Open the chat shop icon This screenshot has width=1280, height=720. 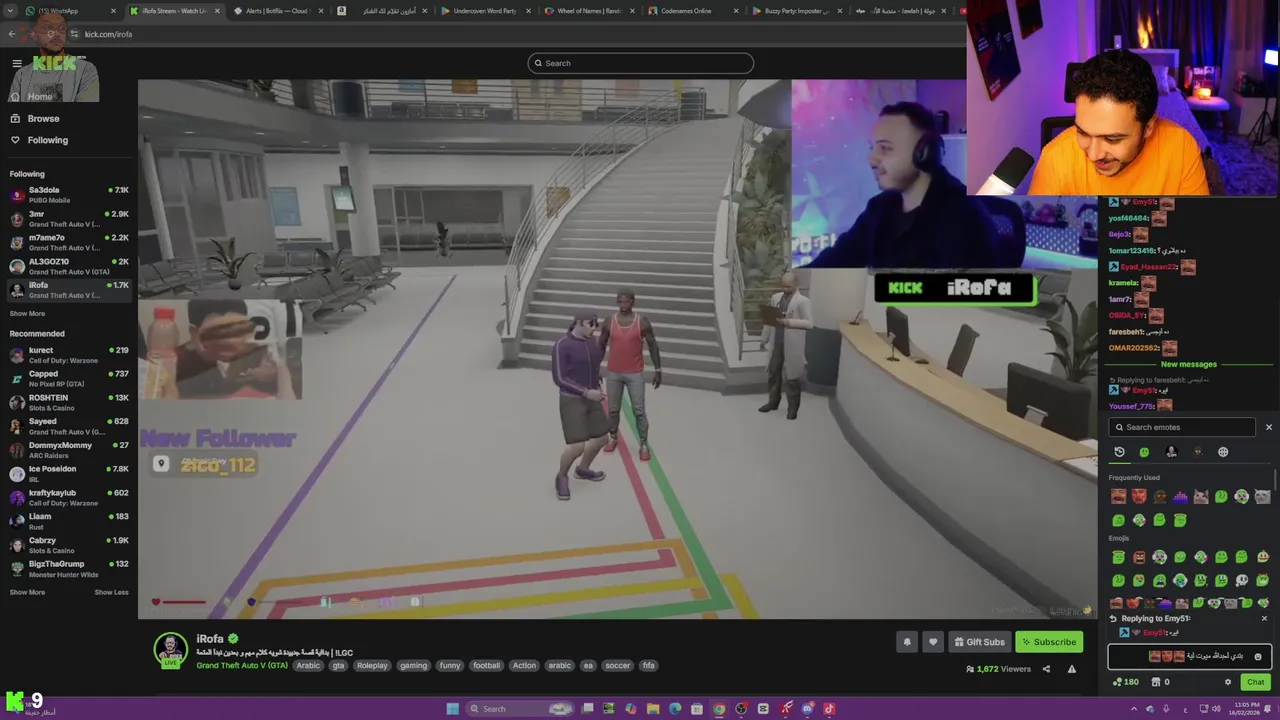(1156, 682)
